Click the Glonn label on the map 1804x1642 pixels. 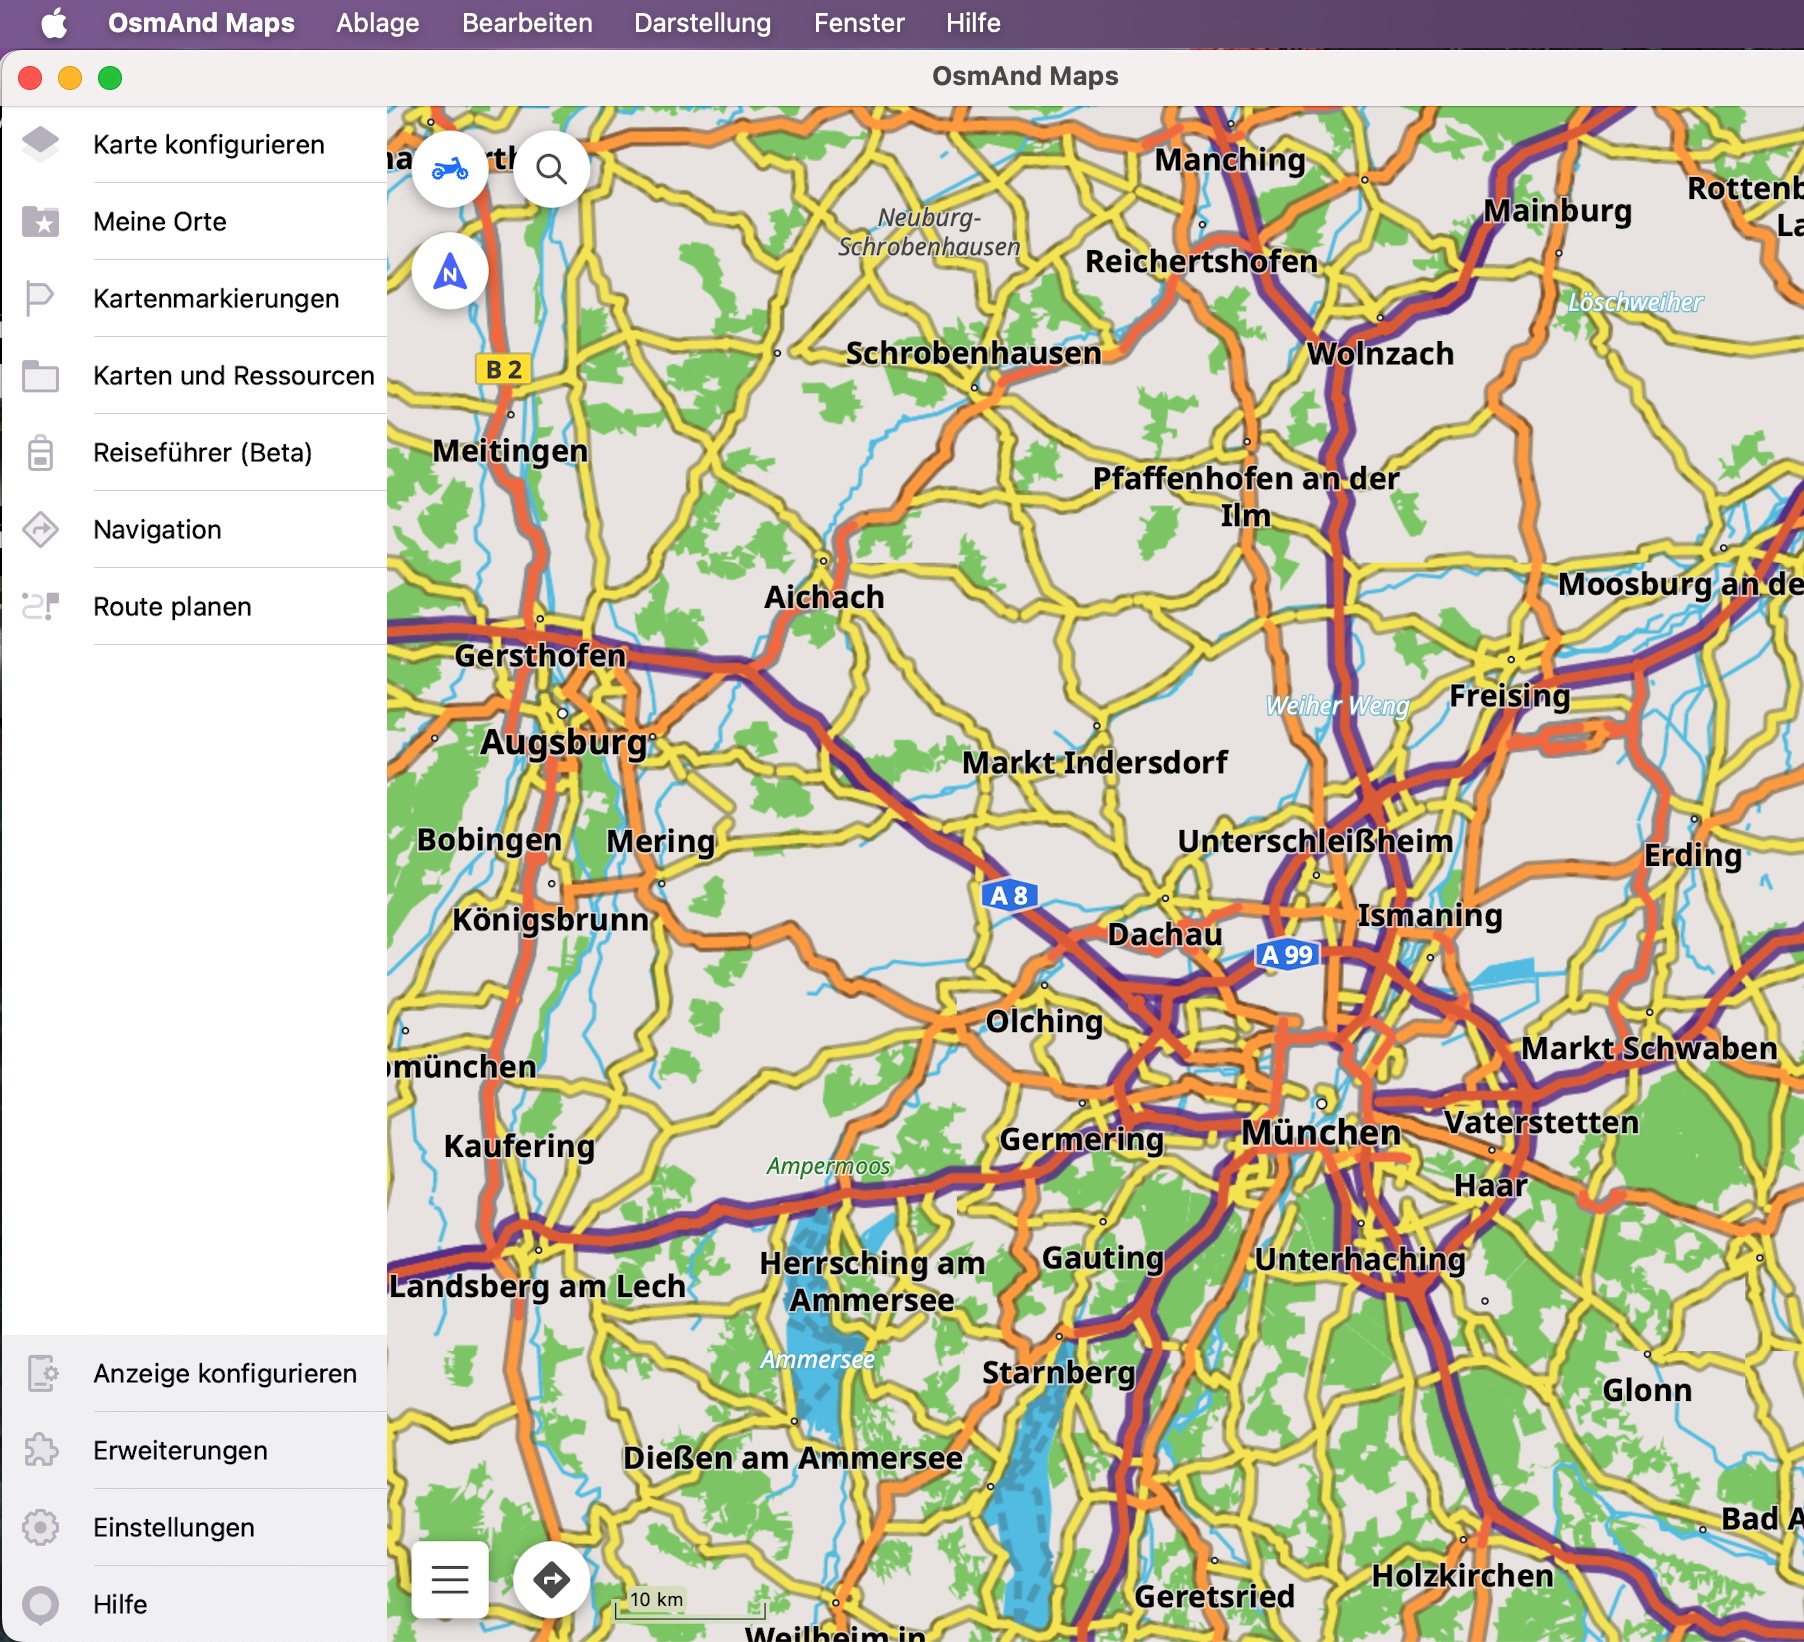tap(1647, 1390)
